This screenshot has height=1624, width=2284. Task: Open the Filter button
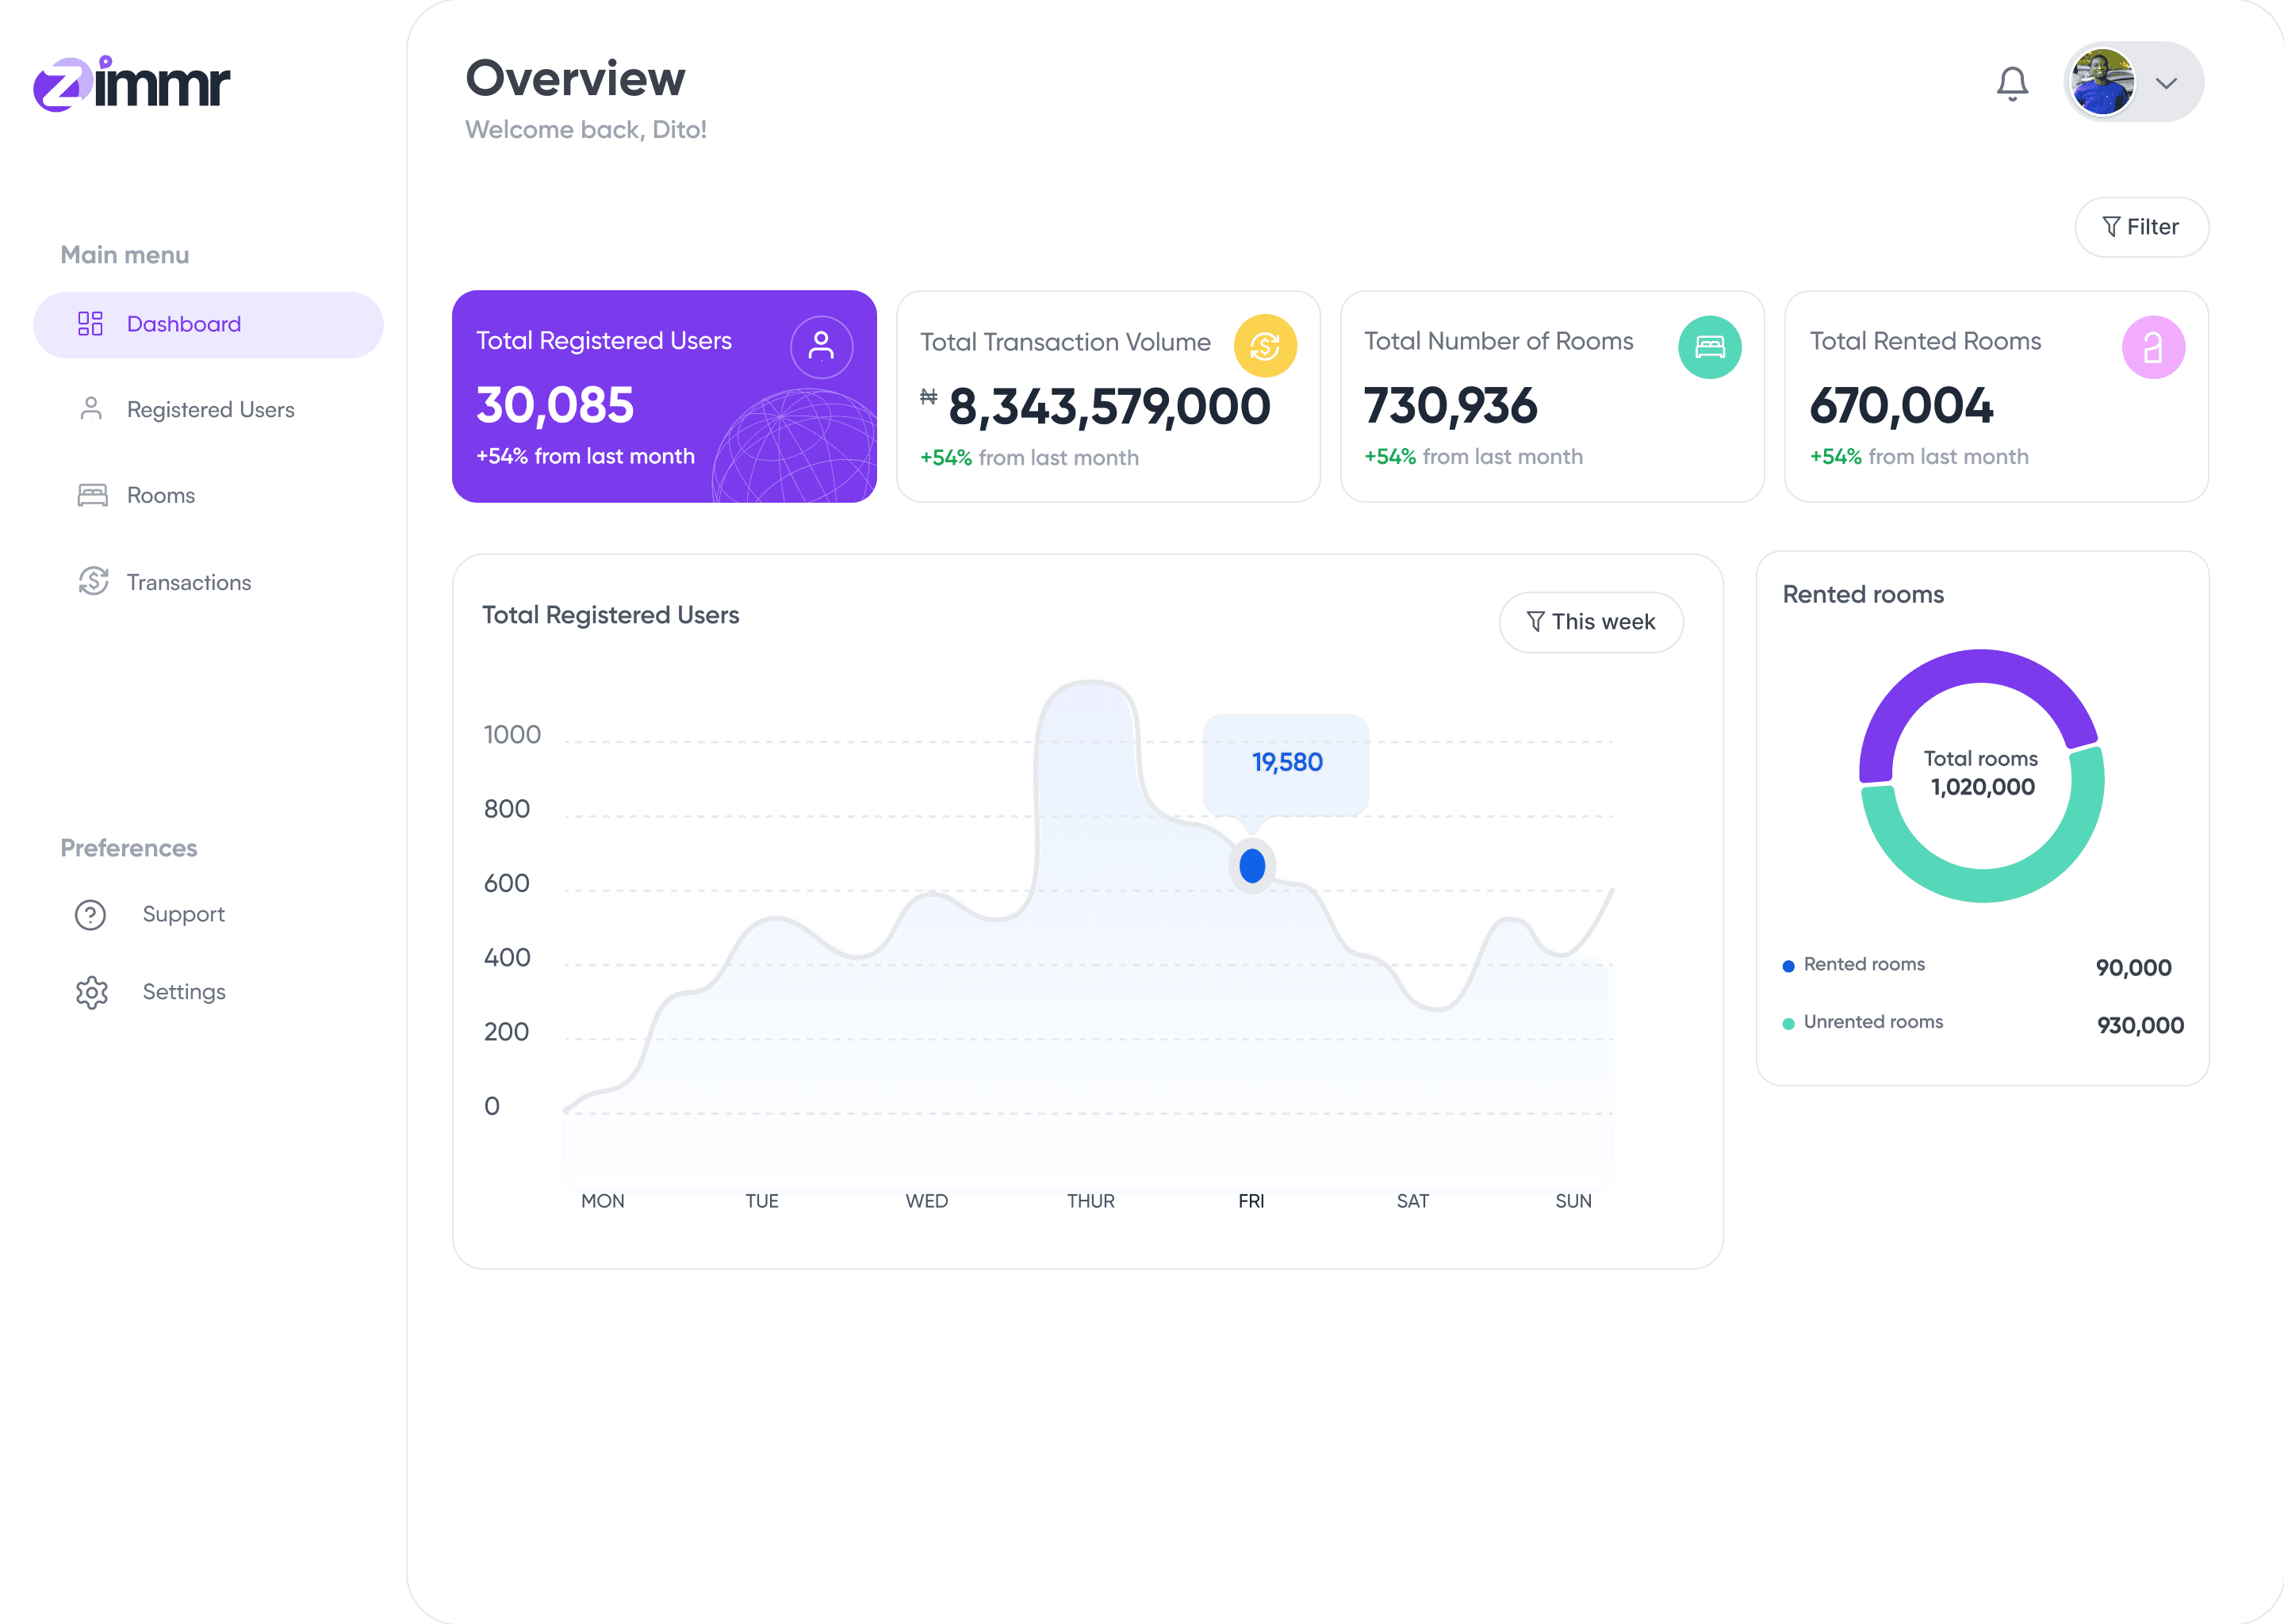2141,227
